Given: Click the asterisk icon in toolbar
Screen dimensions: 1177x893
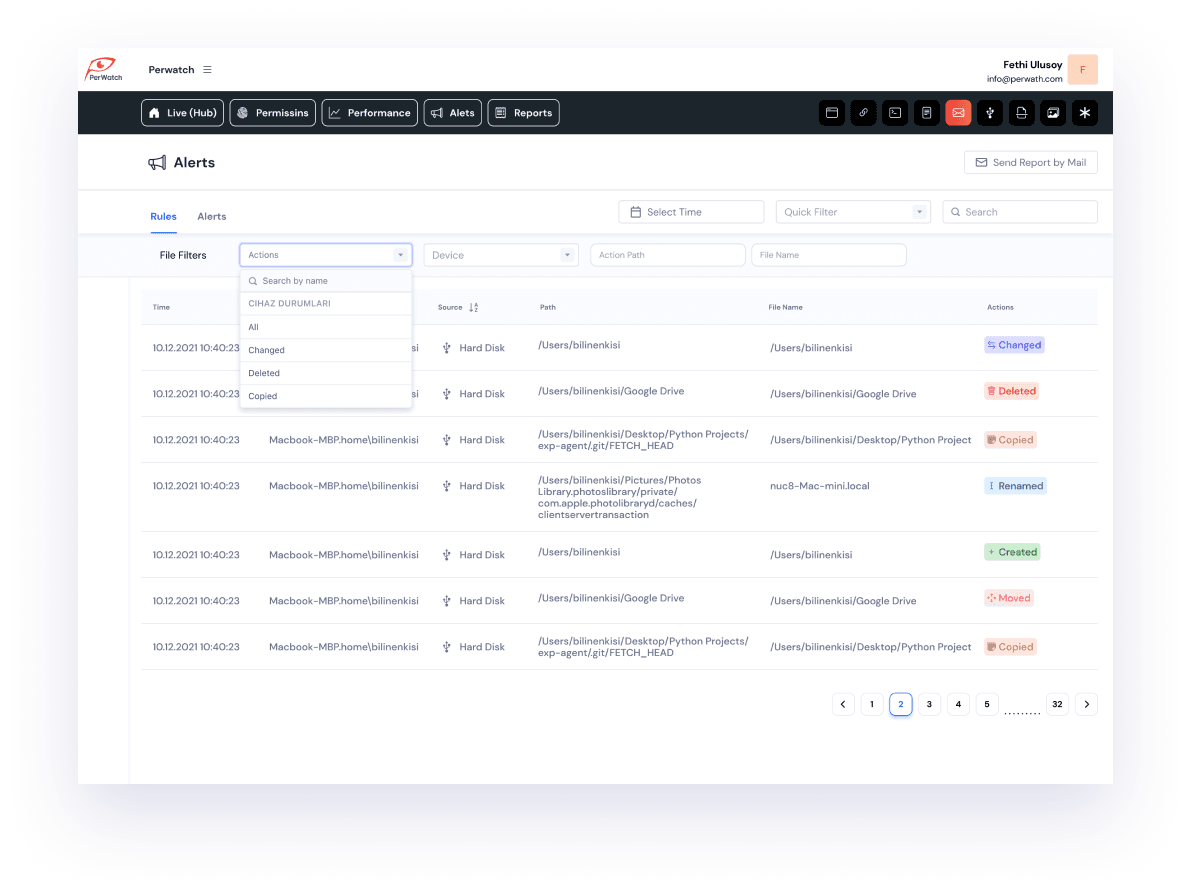Looking at the screenshot, I should [1084, 113].
